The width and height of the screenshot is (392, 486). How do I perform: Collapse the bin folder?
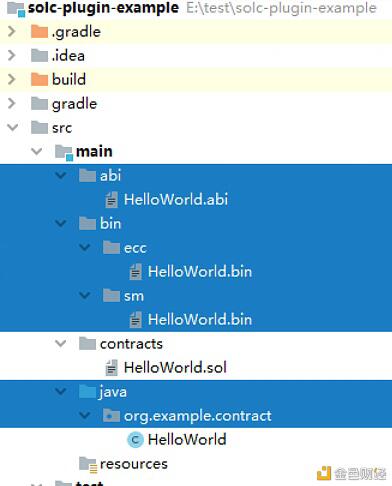click(x=61, y=223)
